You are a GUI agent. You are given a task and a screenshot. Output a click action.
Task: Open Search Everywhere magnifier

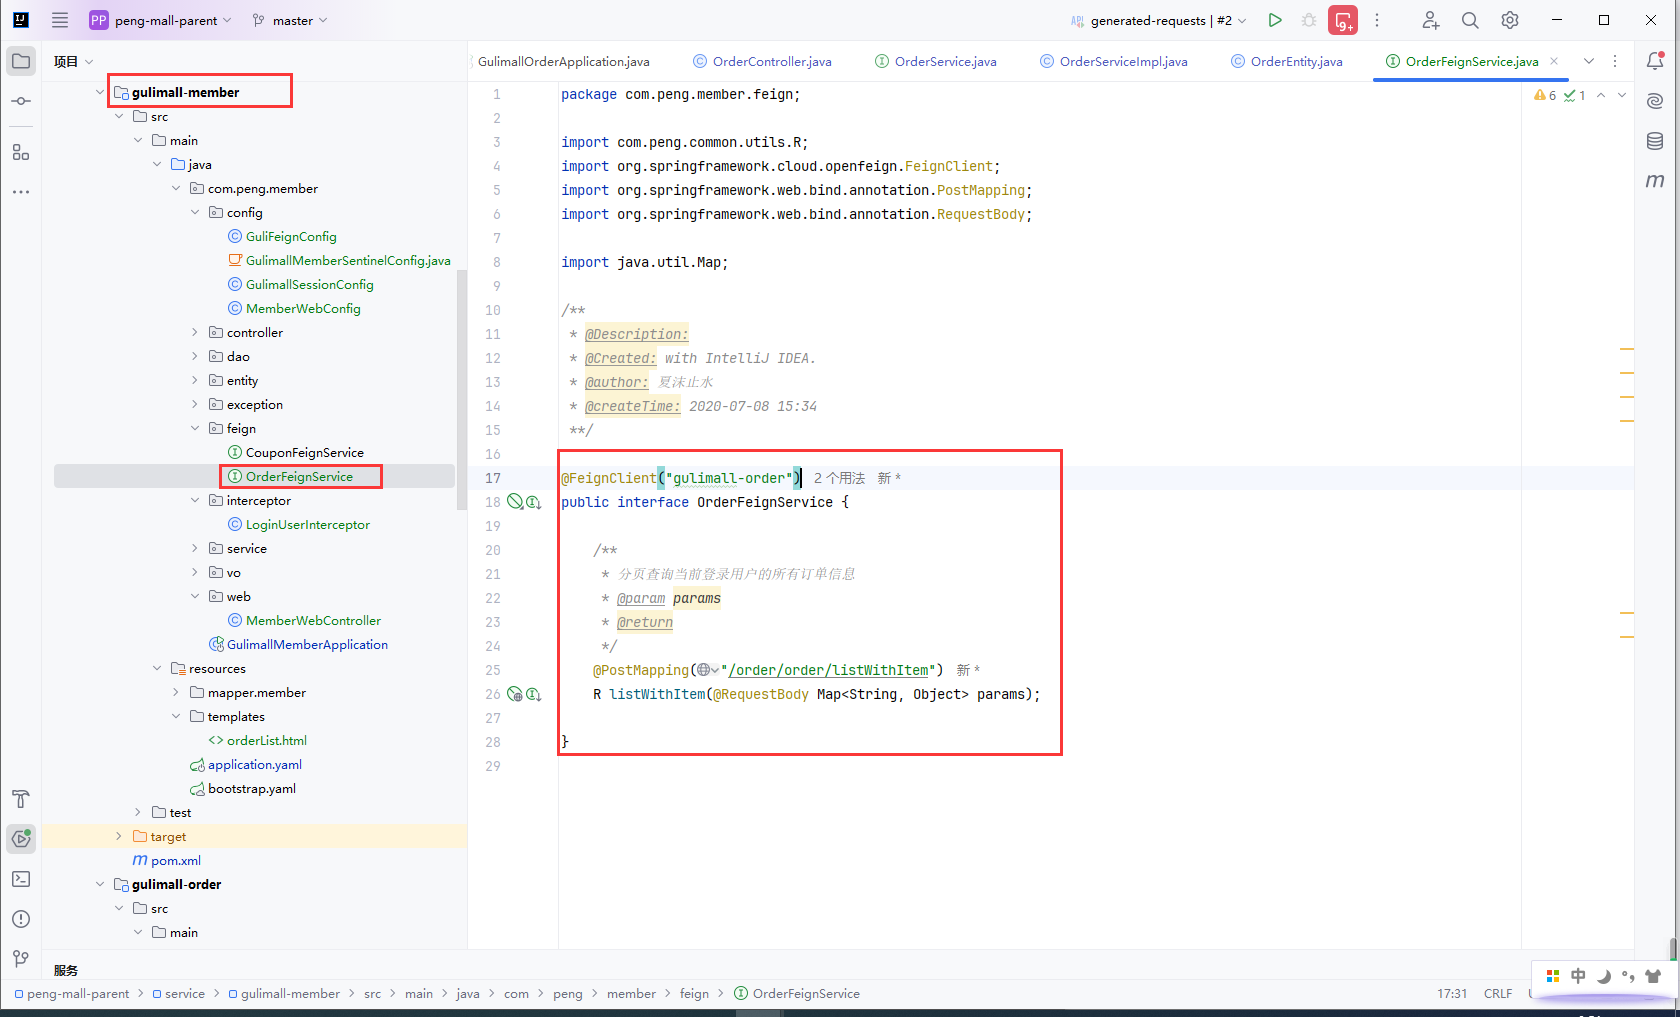tap(1470, 20)
